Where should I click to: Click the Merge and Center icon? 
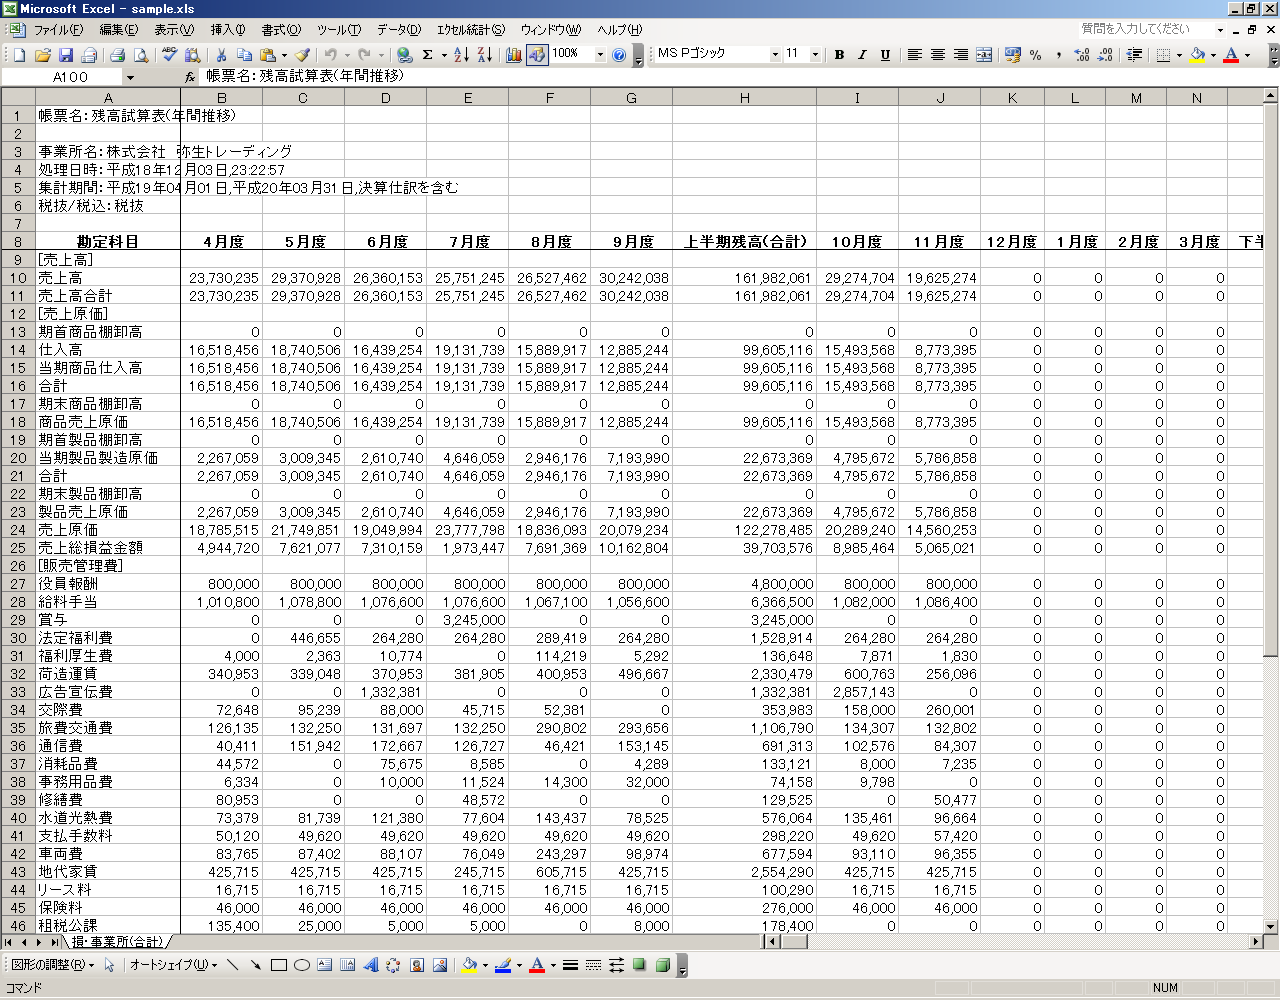pos(984,55)
